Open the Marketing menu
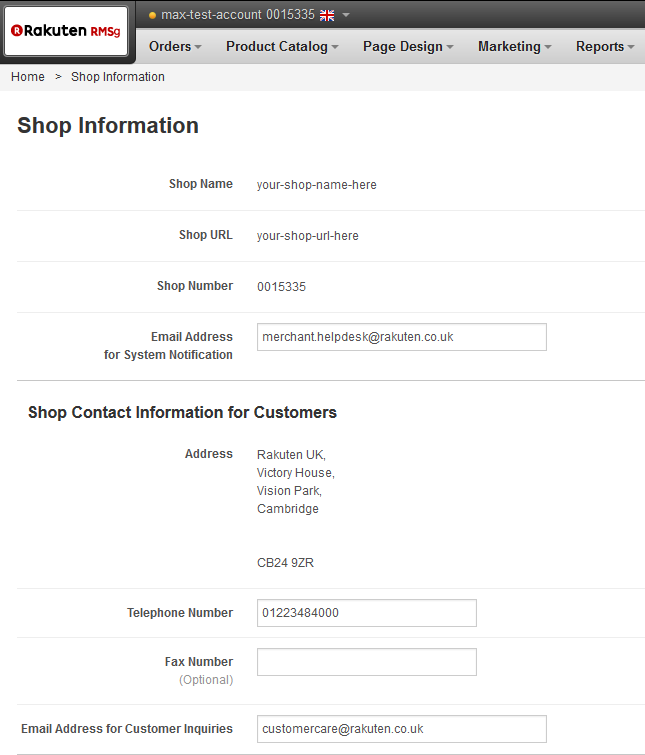Viewport: 645px width, 755px height. pyautogui.click(x=514, y=46)
